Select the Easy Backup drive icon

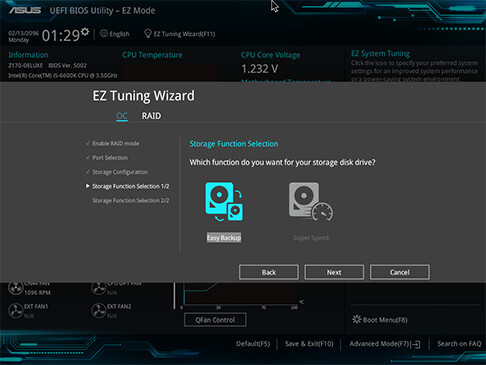click(x=224, y=201)
